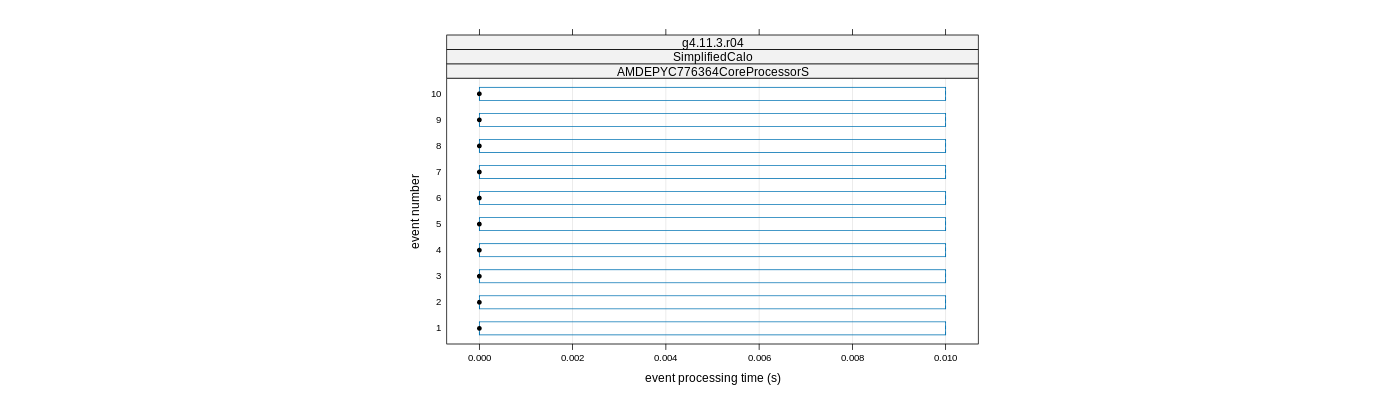Select the bar for event 3

[x=712, y=276]
